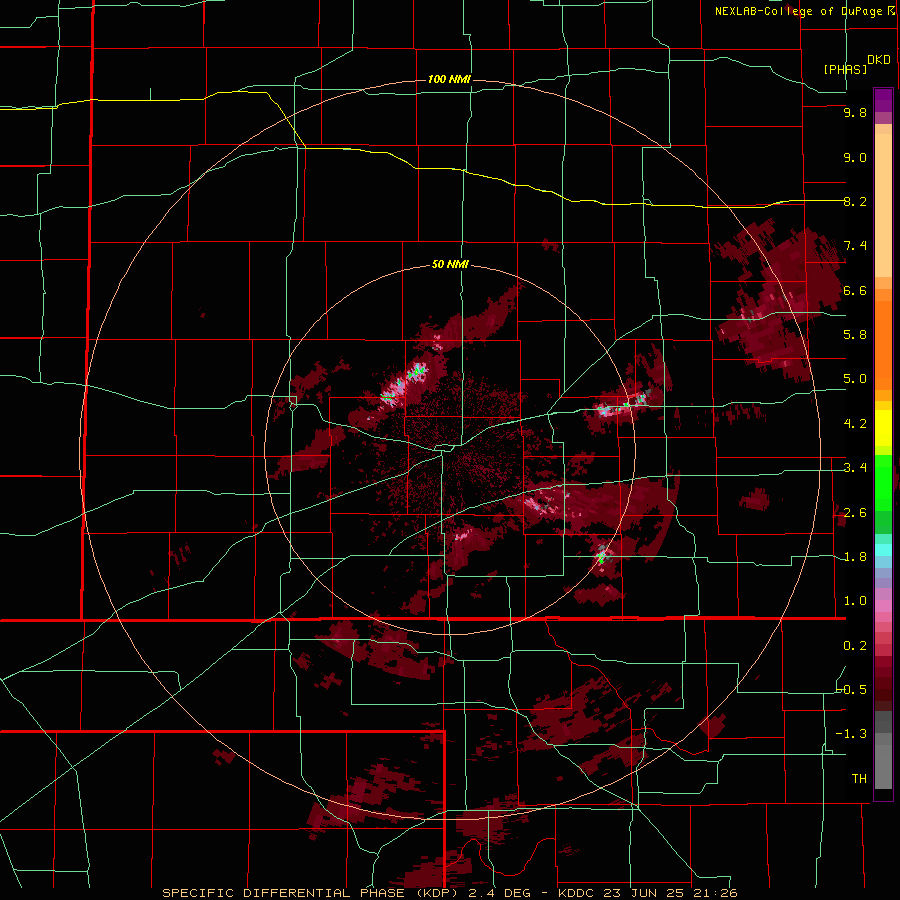Pick the orange segment of the color bar

pyautogui.click(x=883, y=340)
